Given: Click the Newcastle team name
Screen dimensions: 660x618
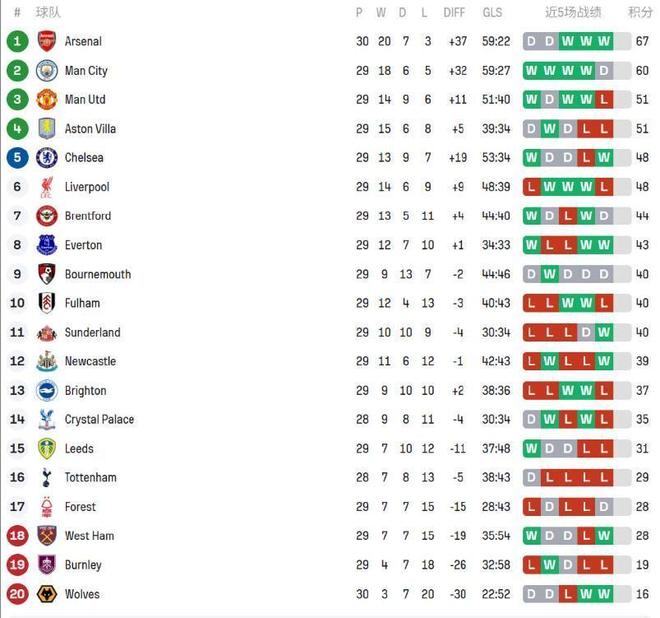Looking at the screenshot, I should coord(90,361).
